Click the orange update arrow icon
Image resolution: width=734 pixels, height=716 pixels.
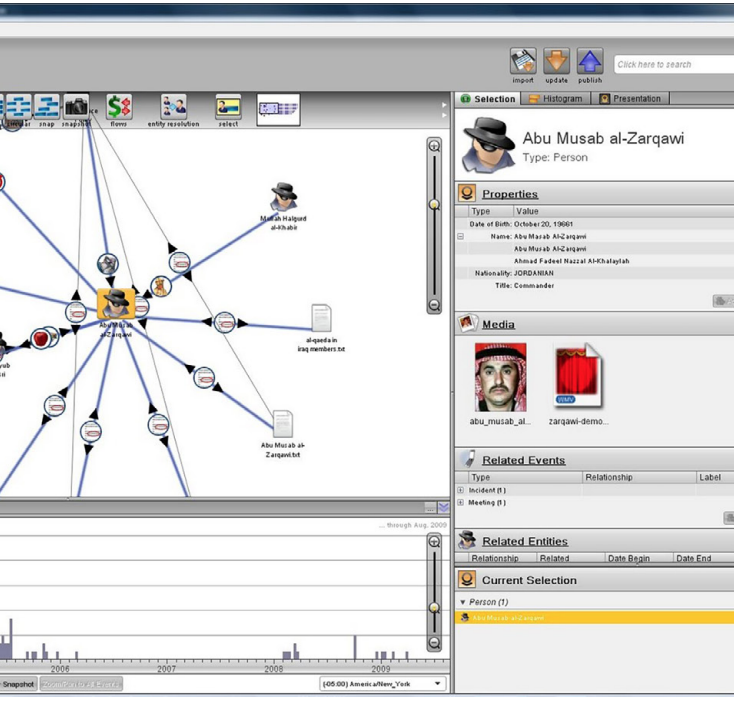coord(556,62)
